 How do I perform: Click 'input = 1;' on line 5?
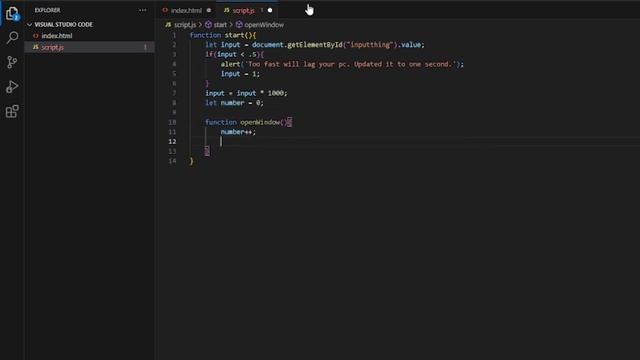240,74
